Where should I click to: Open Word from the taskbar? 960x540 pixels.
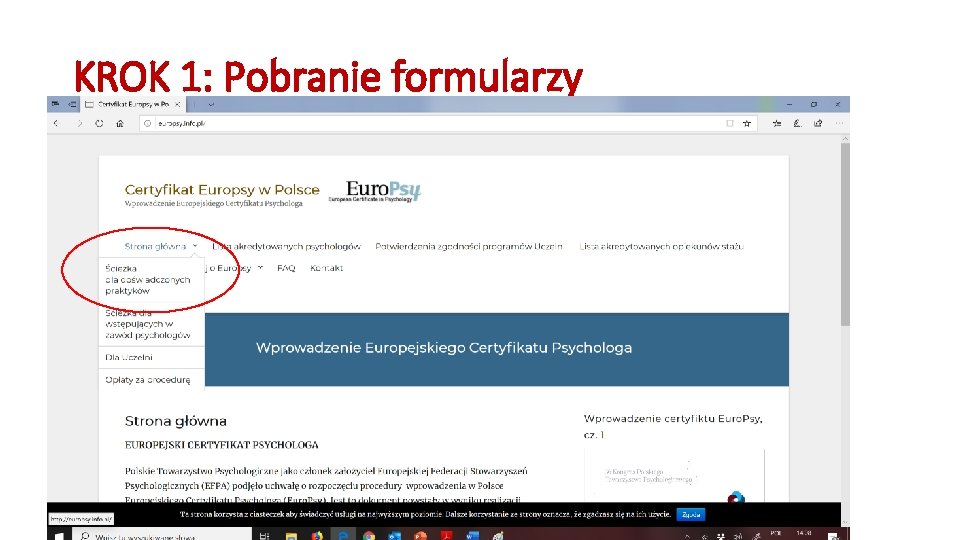(x=472, y=536)
